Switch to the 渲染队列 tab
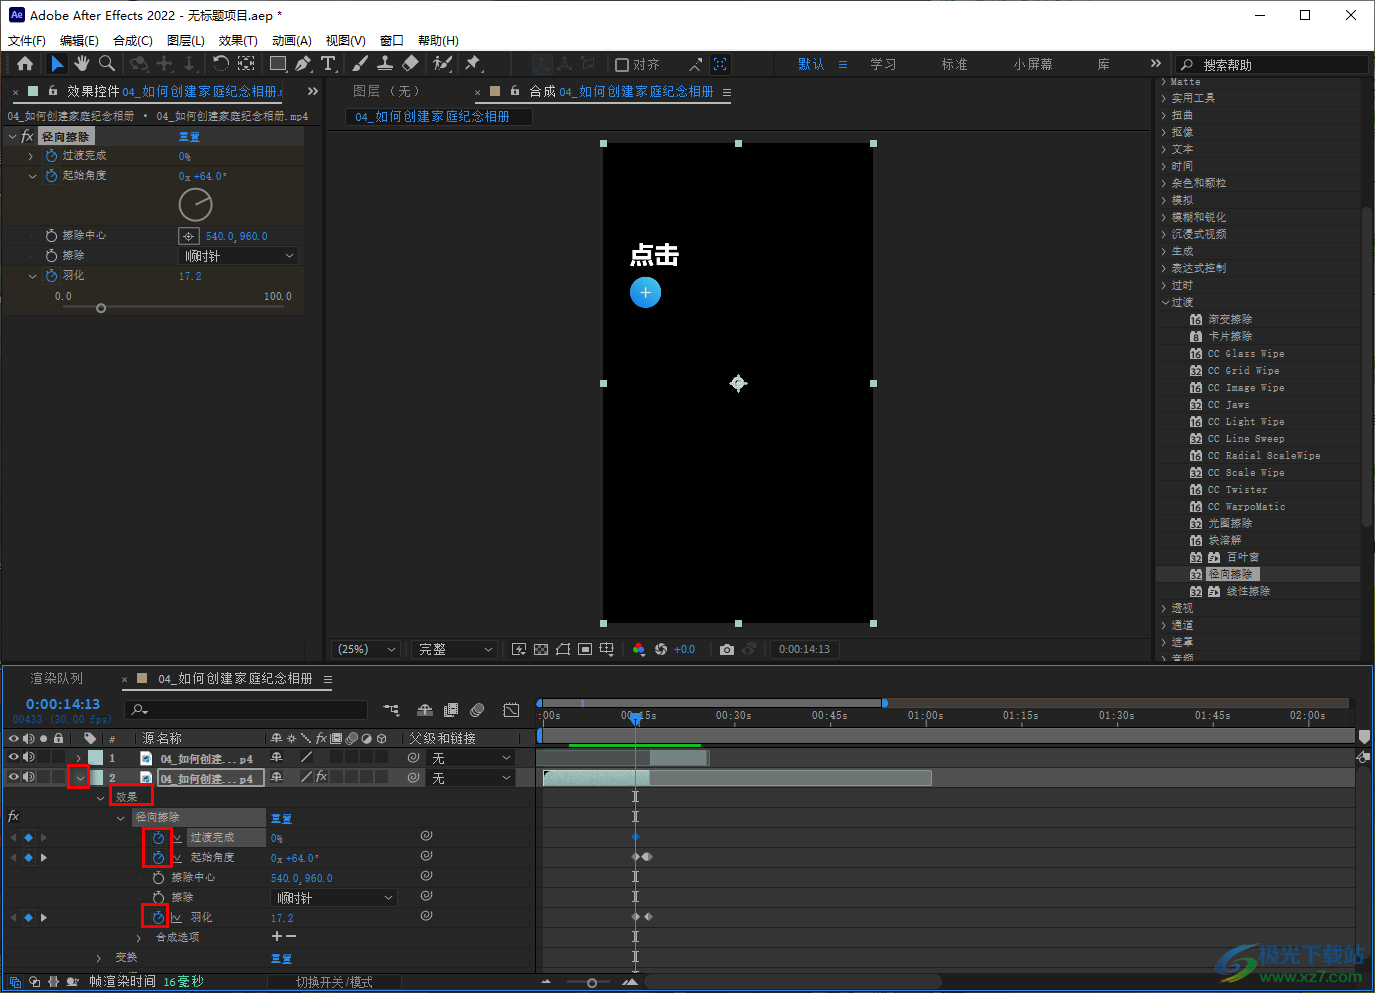Image resolution: width=1375 pixels, height=993 pixels. tap(57, 679)
